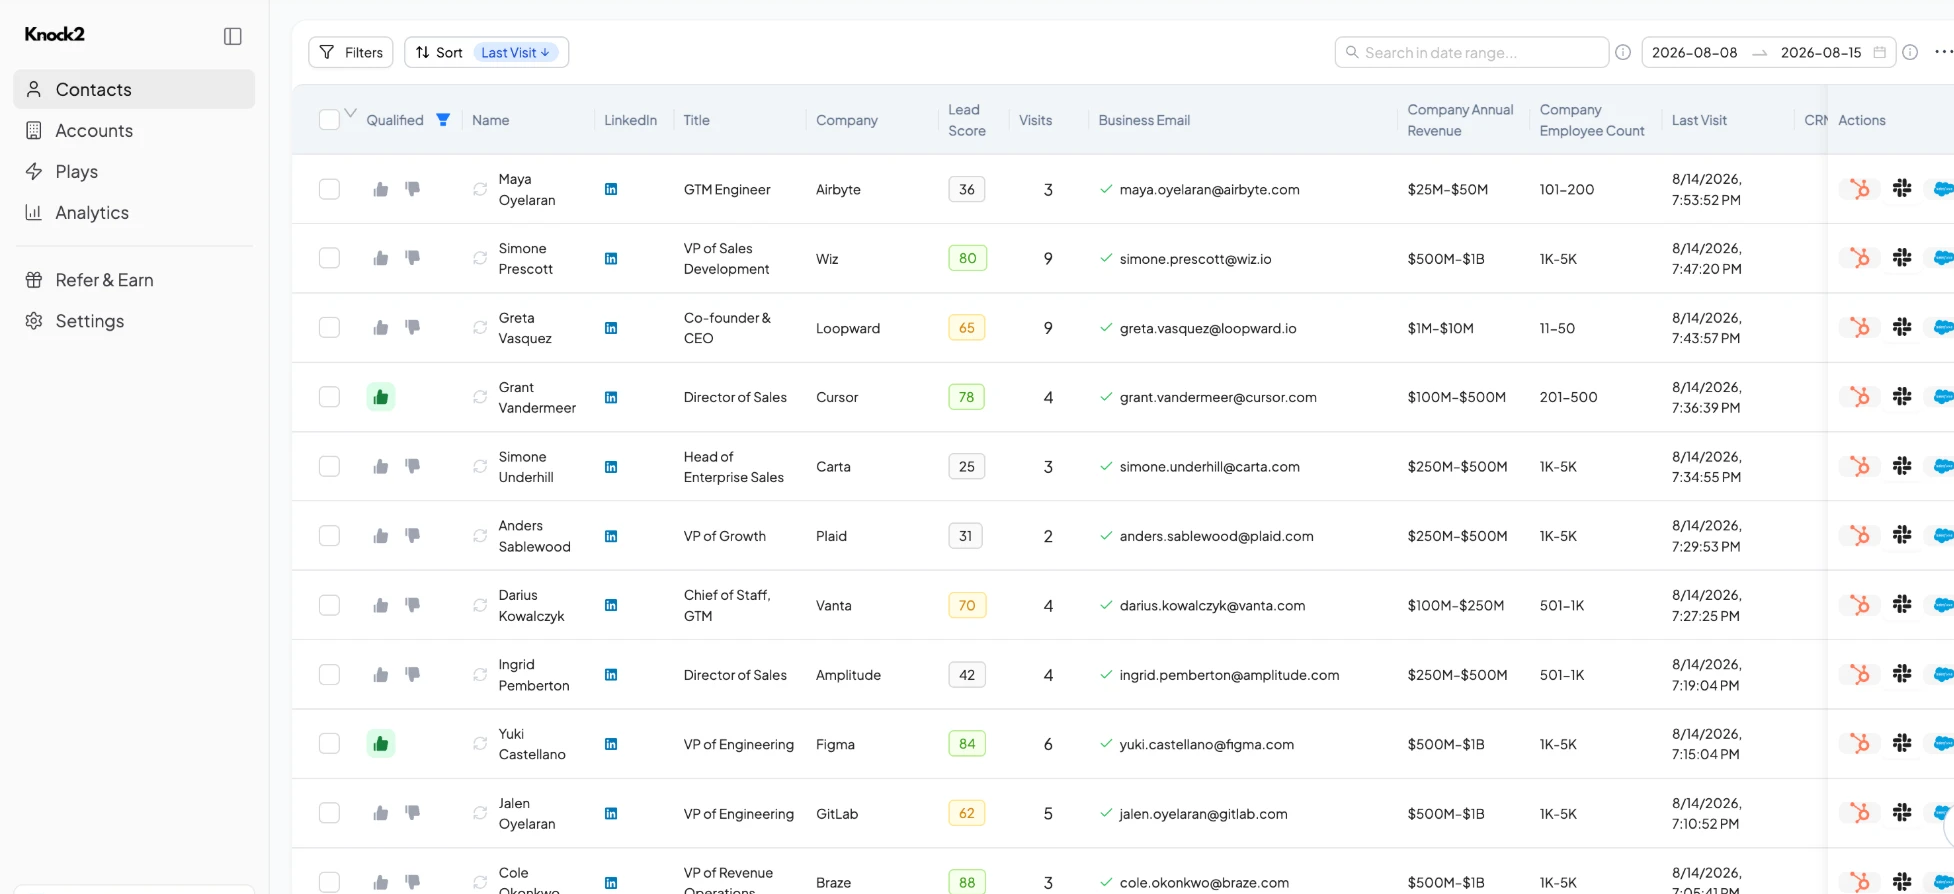The image size is (1954, 894).
Task: Toggle the select-all rows checkbox
Action: pos(329,120)
